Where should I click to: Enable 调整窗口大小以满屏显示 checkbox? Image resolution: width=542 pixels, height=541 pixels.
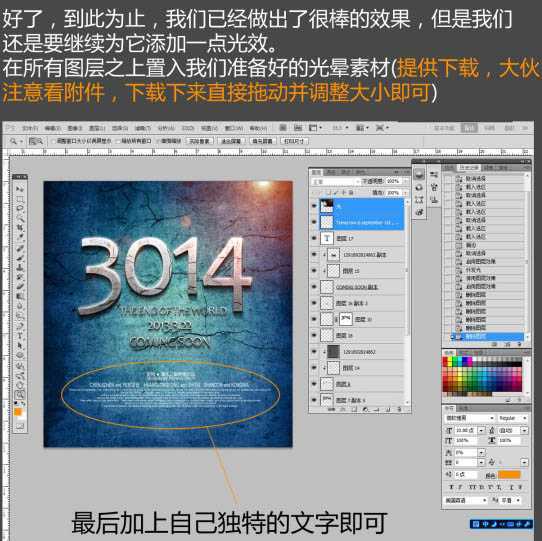54,141
